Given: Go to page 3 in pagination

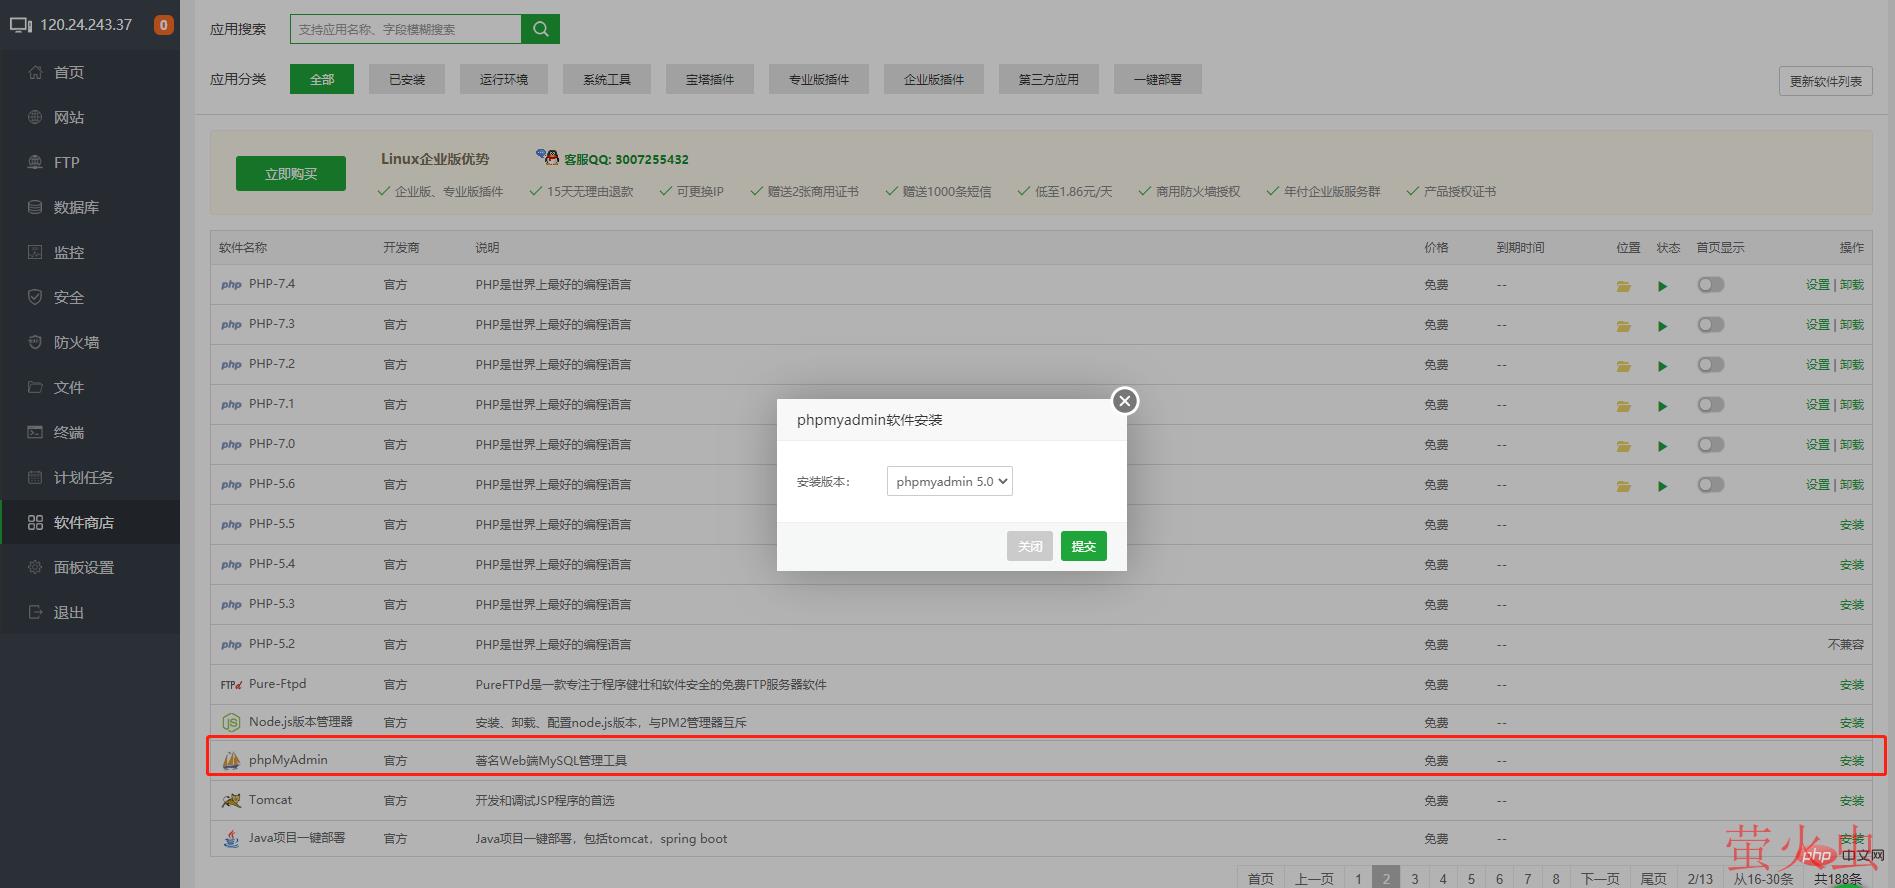Looking at the screenshot, I should coord(1414,878).
